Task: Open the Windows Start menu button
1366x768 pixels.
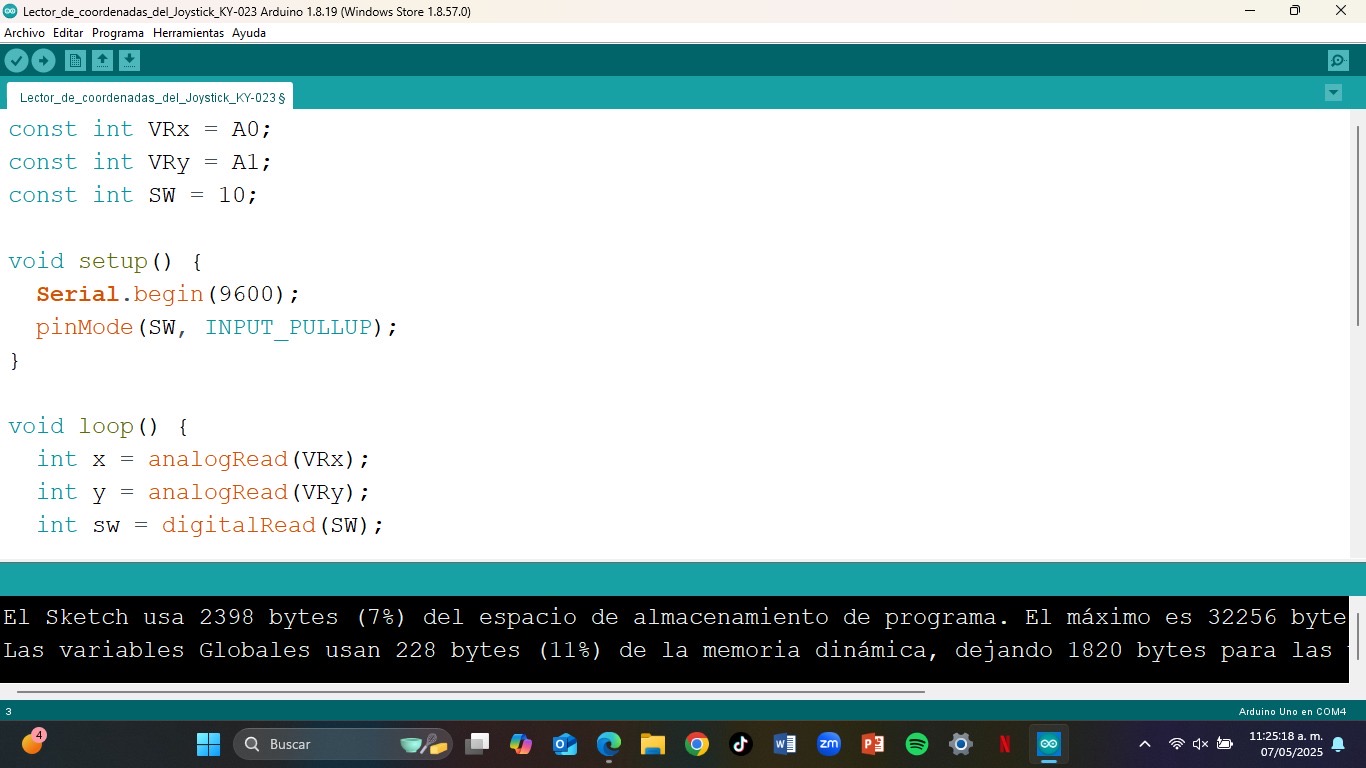Action: coord(208,744)
